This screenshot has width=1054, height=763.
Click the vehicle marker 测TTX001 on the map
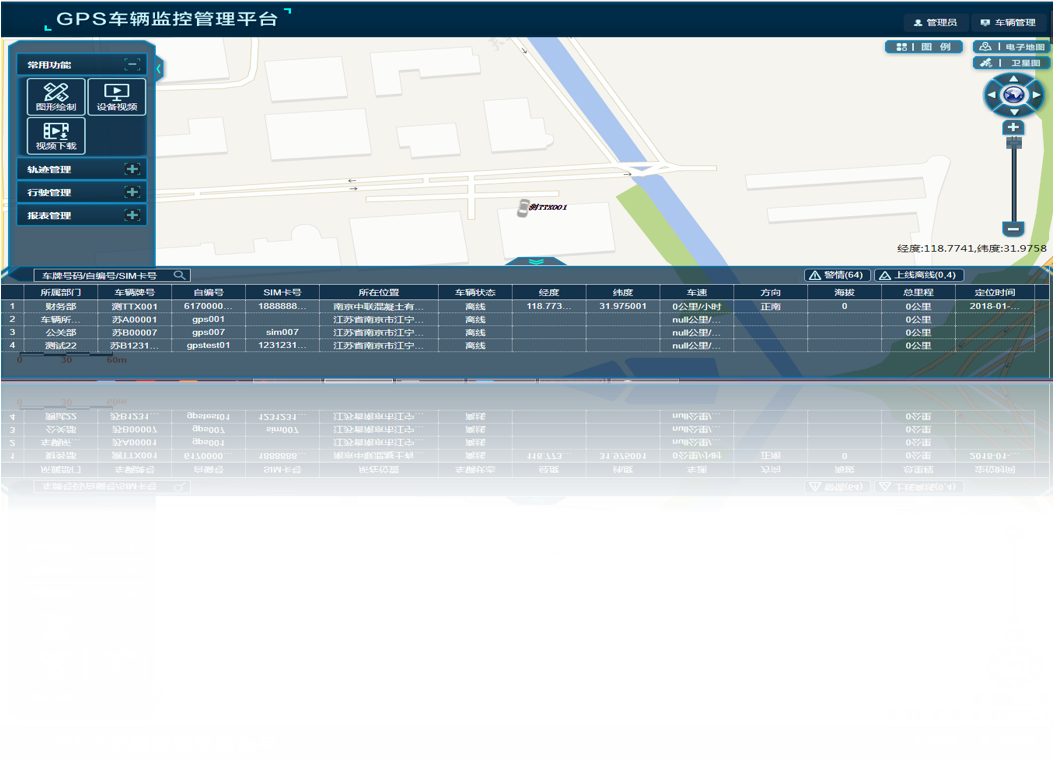tap(523, 207)
